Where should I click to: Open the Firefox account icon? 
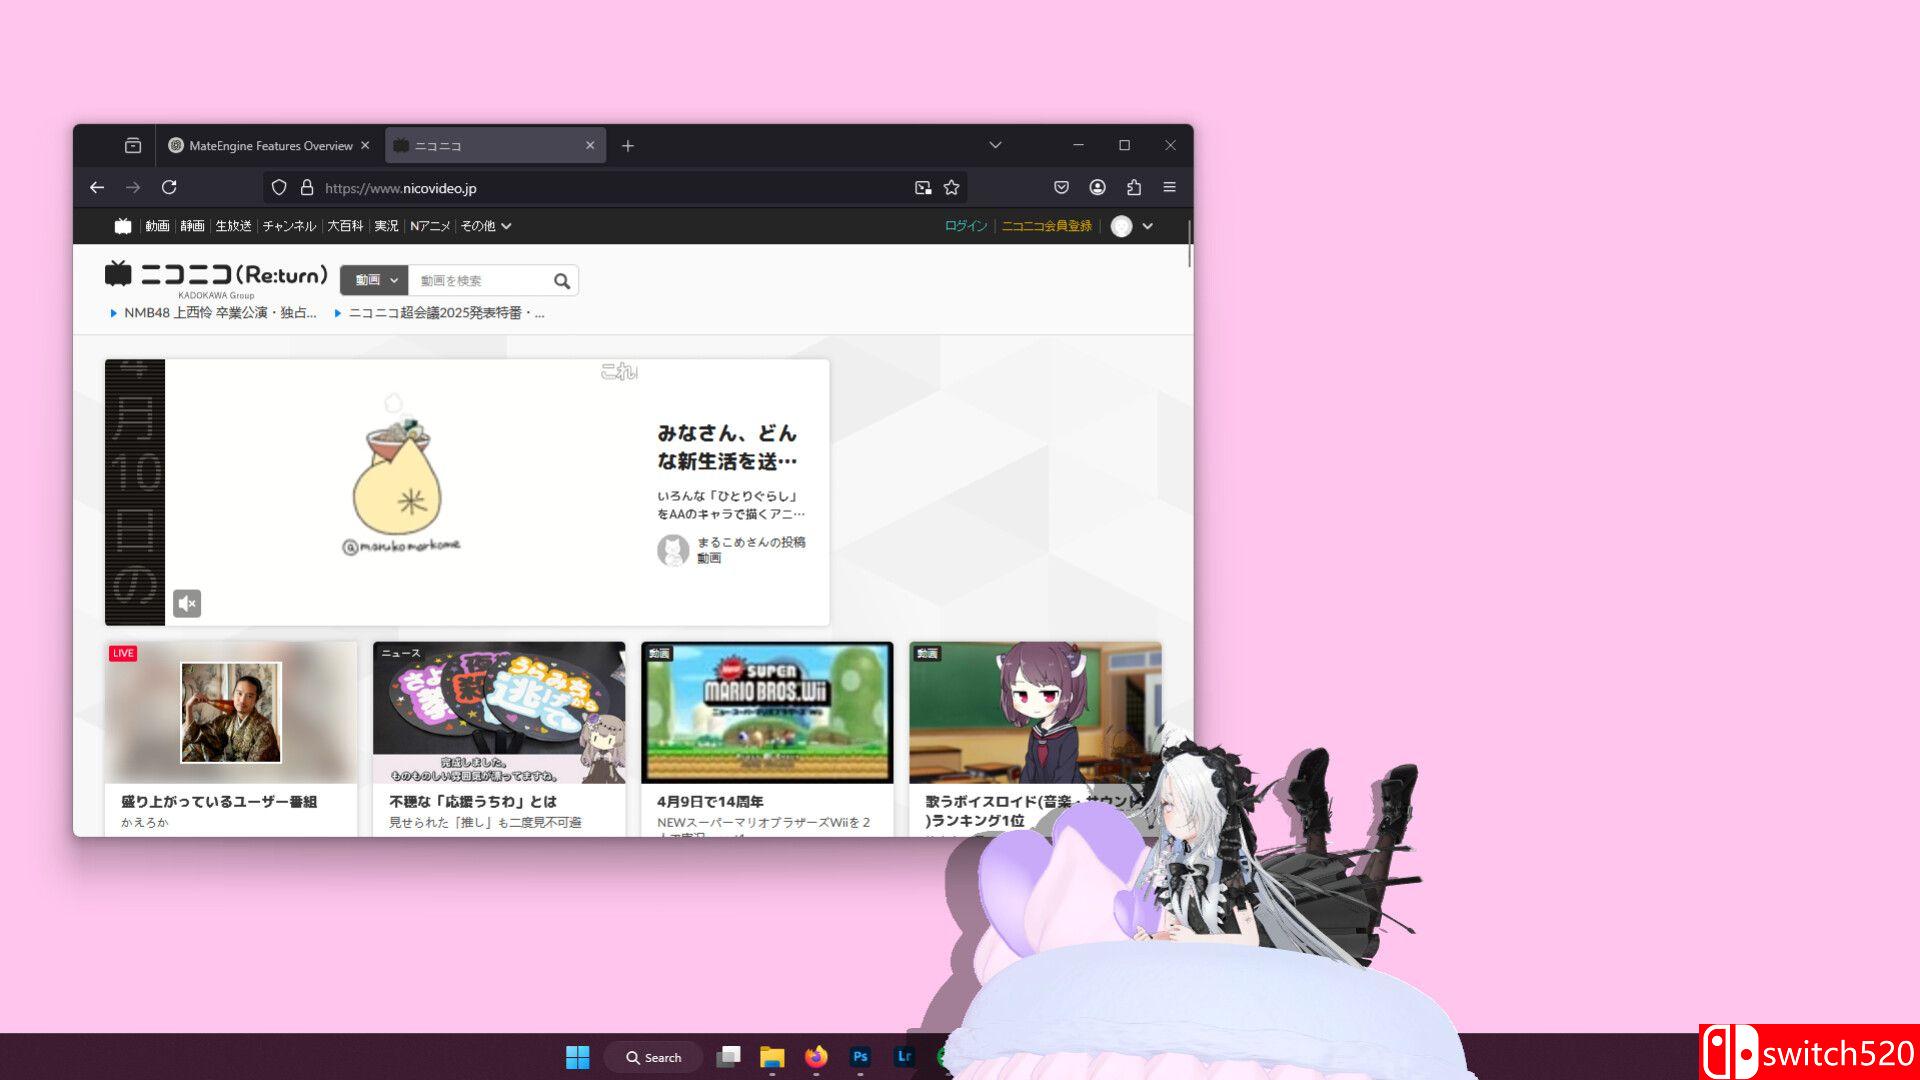1096,187
